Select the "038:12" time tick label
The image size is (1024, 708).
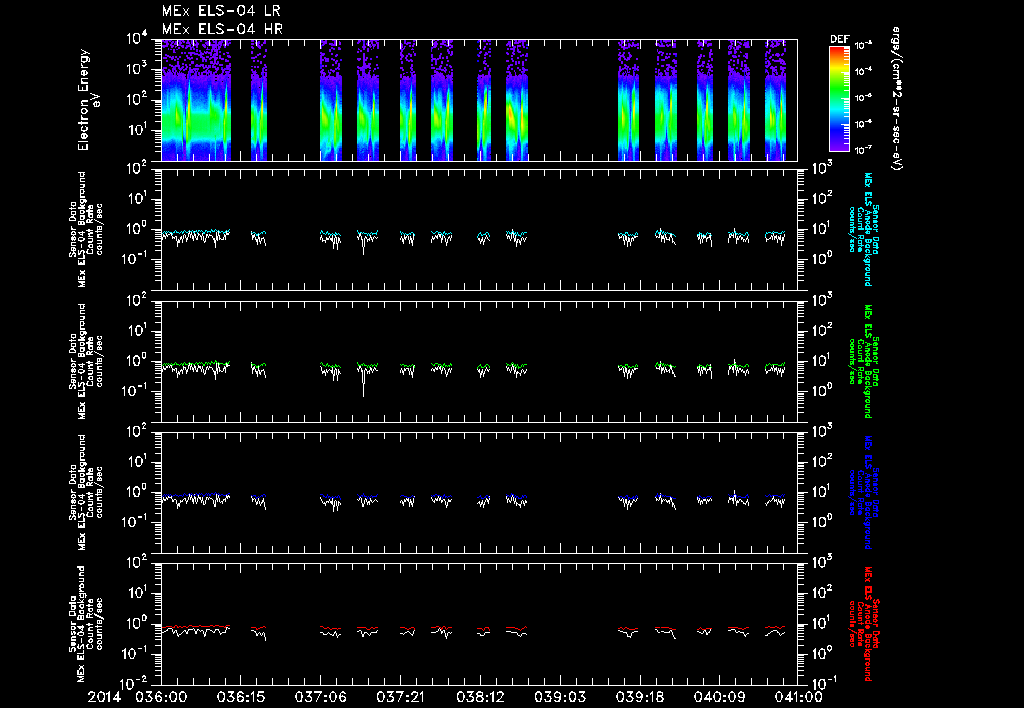(479, 697)
